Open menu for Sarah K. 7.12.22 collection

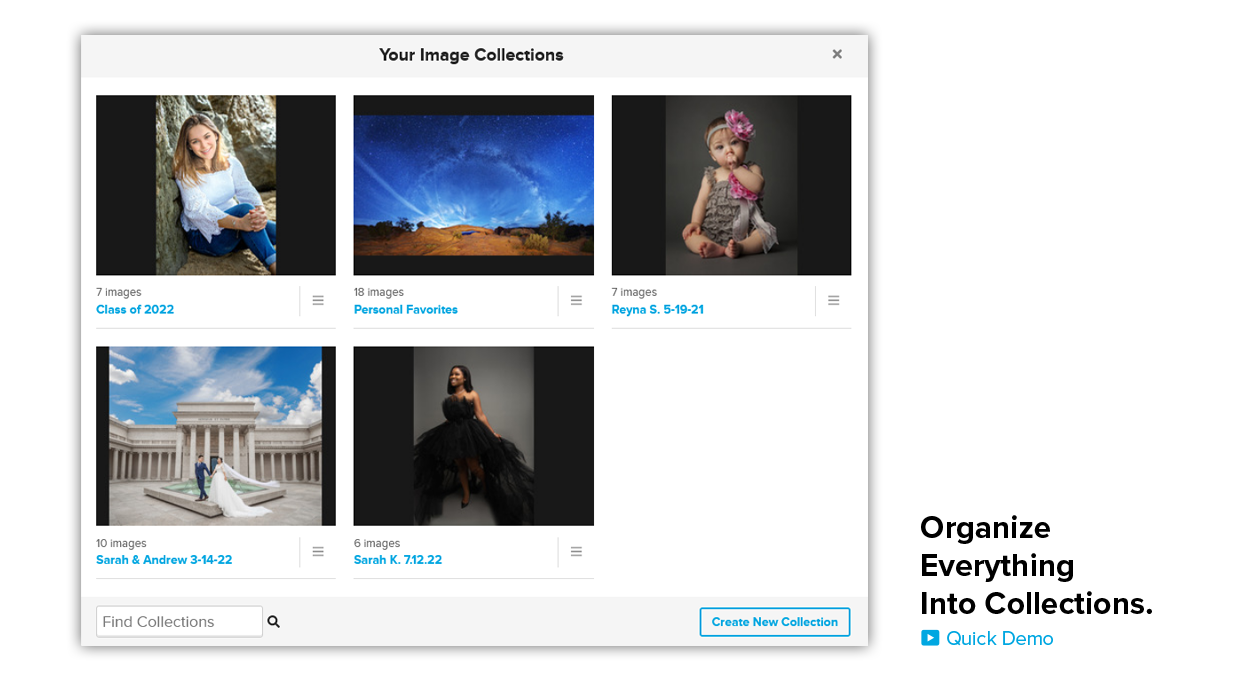576,552
